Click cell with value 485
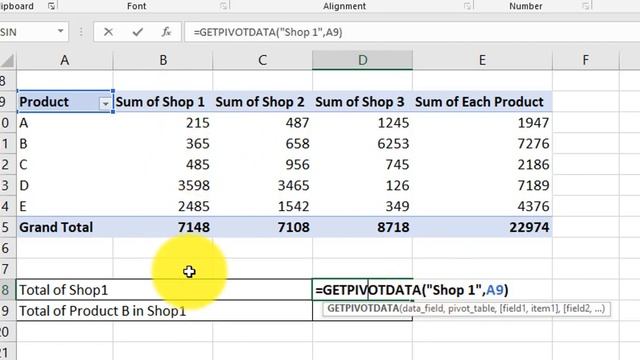 [x=163, y=164]
